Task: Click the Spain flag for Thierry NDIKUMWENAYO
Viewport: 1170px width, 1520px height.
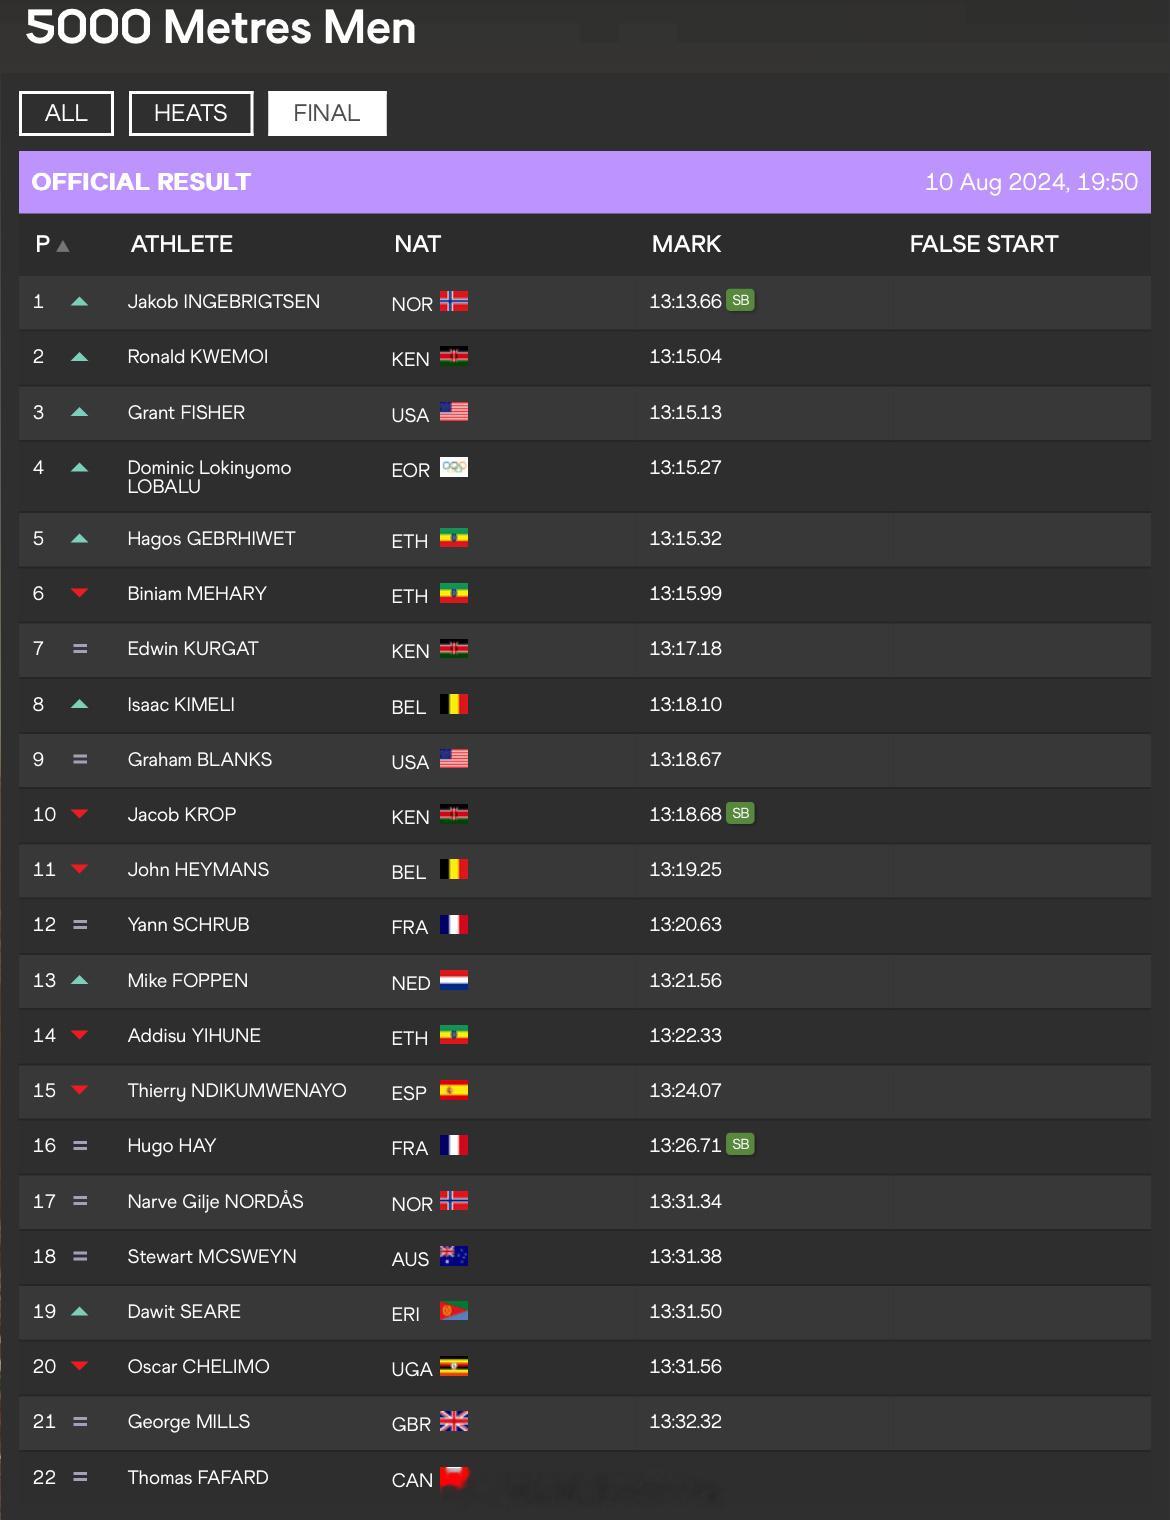Action: 454,1090
